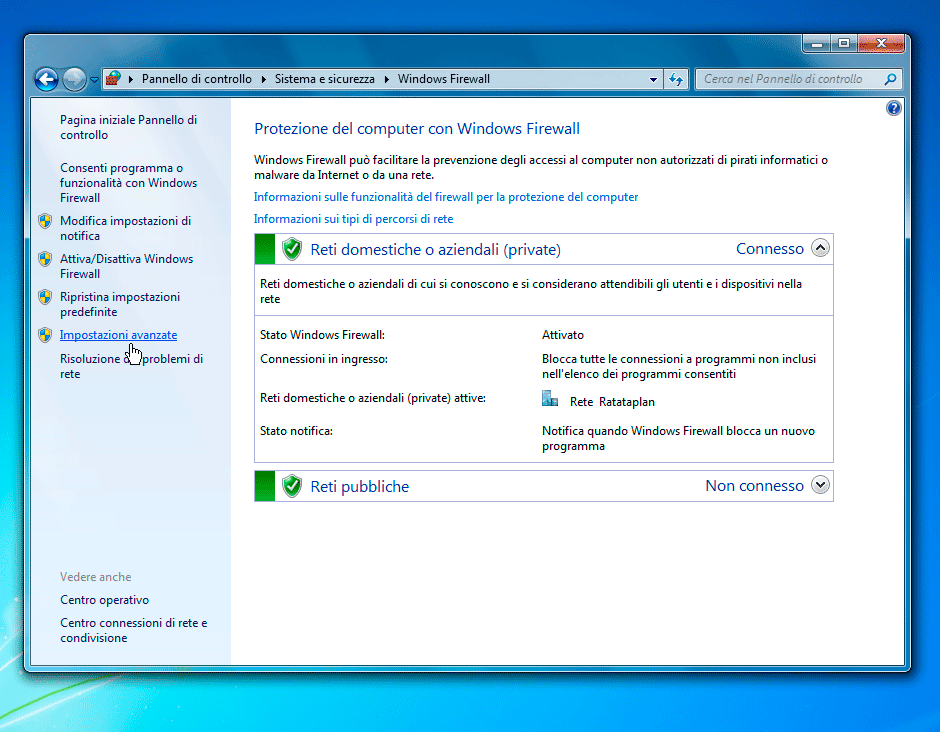Close the Windows Firewall window
This screenshot has width=940, height=732.
tap(881, 44)
